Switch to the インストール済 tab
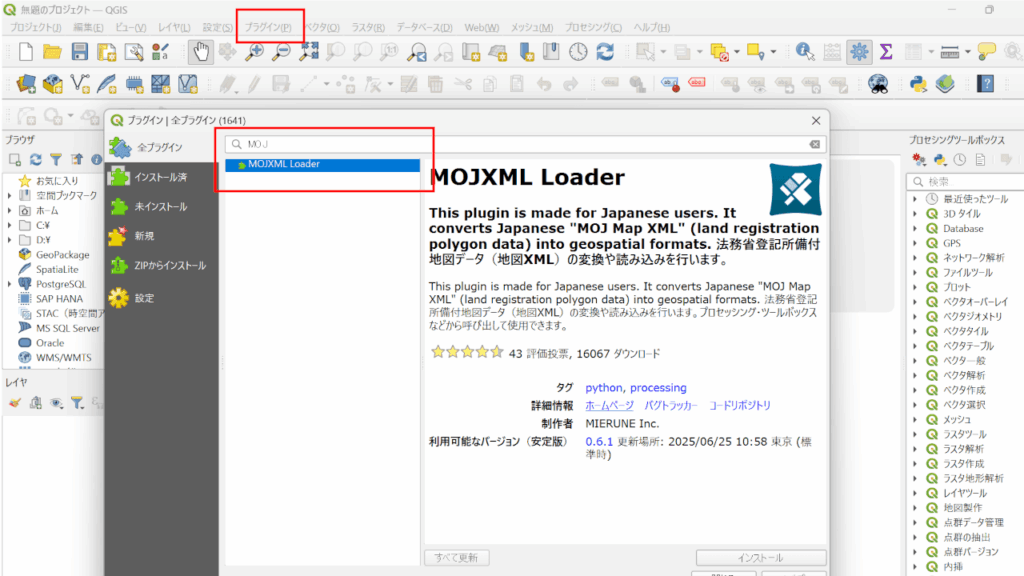Viewport: 1024px width, 576px height. click(161, 177)
